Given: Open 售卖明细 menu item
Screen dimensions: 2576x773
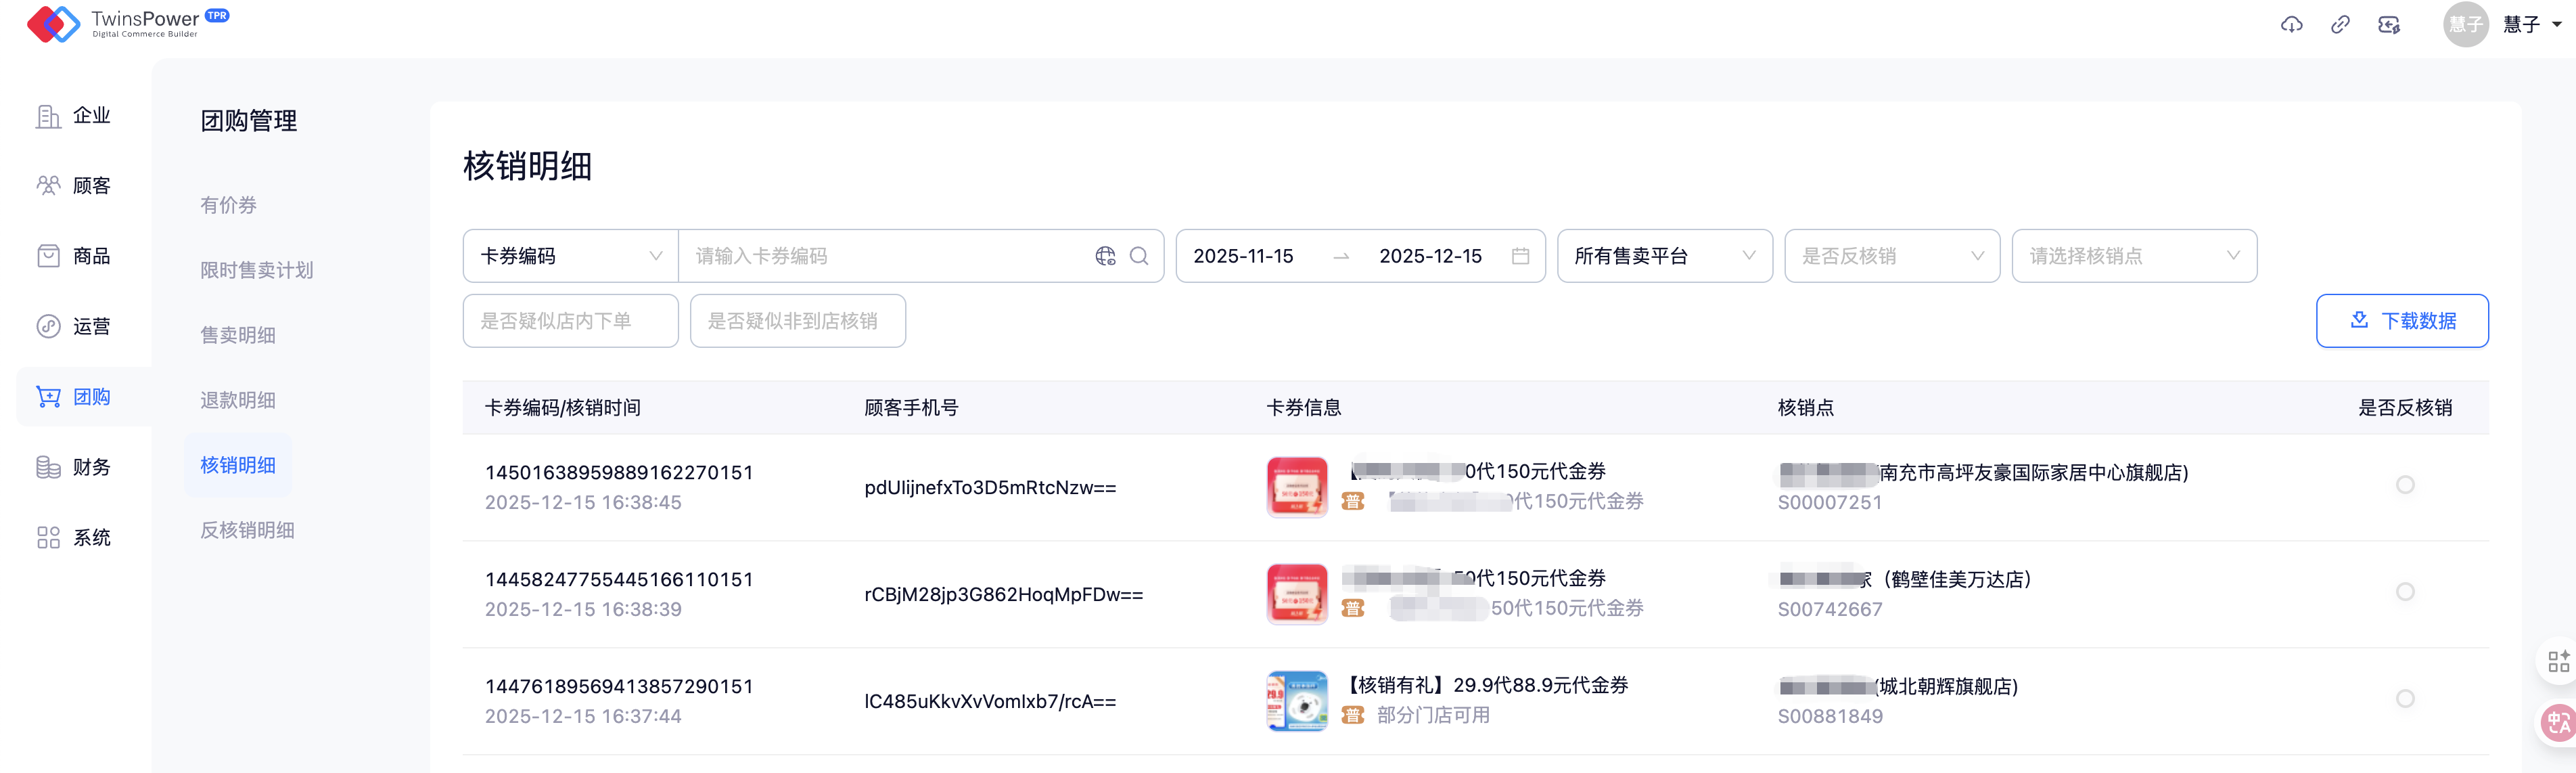Looking at the screenshot, I should [238, 335].
